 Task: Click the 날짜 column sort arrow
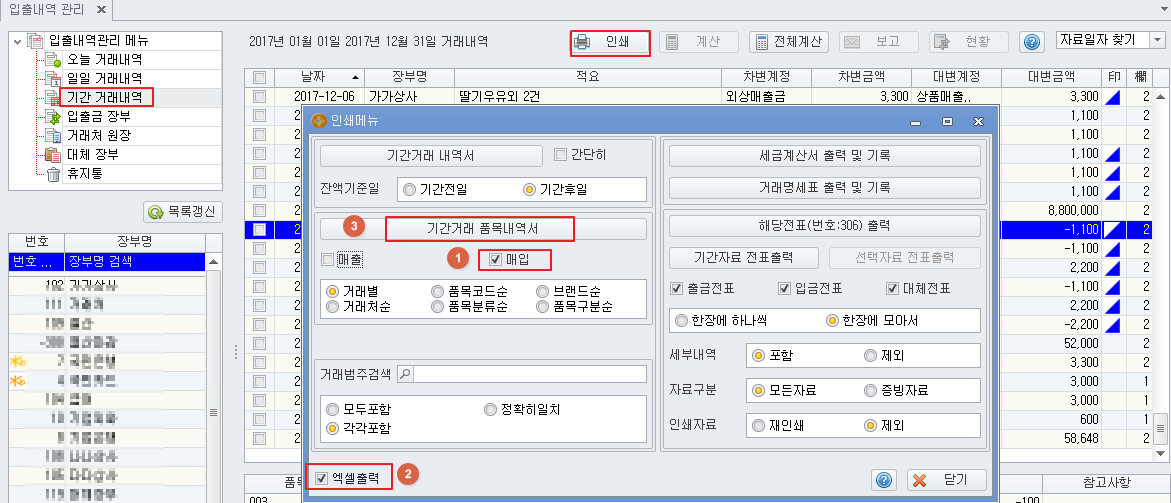pos(354,77)
